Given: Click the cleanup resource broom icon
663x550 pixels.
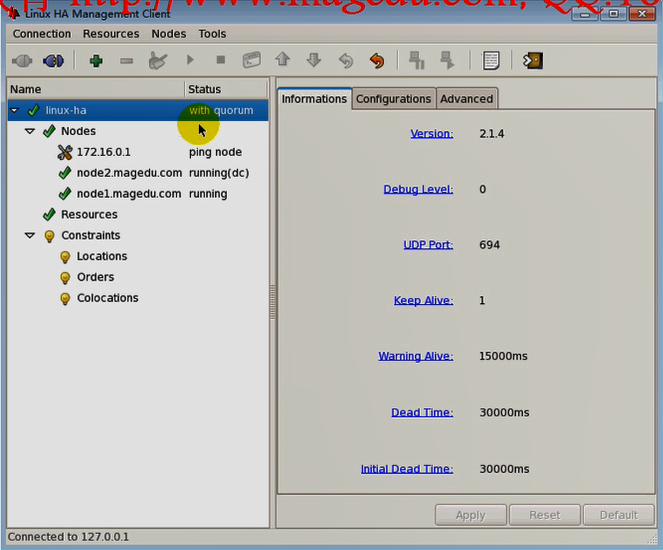Looking at the screenshot, I should (x=158, y=61).
